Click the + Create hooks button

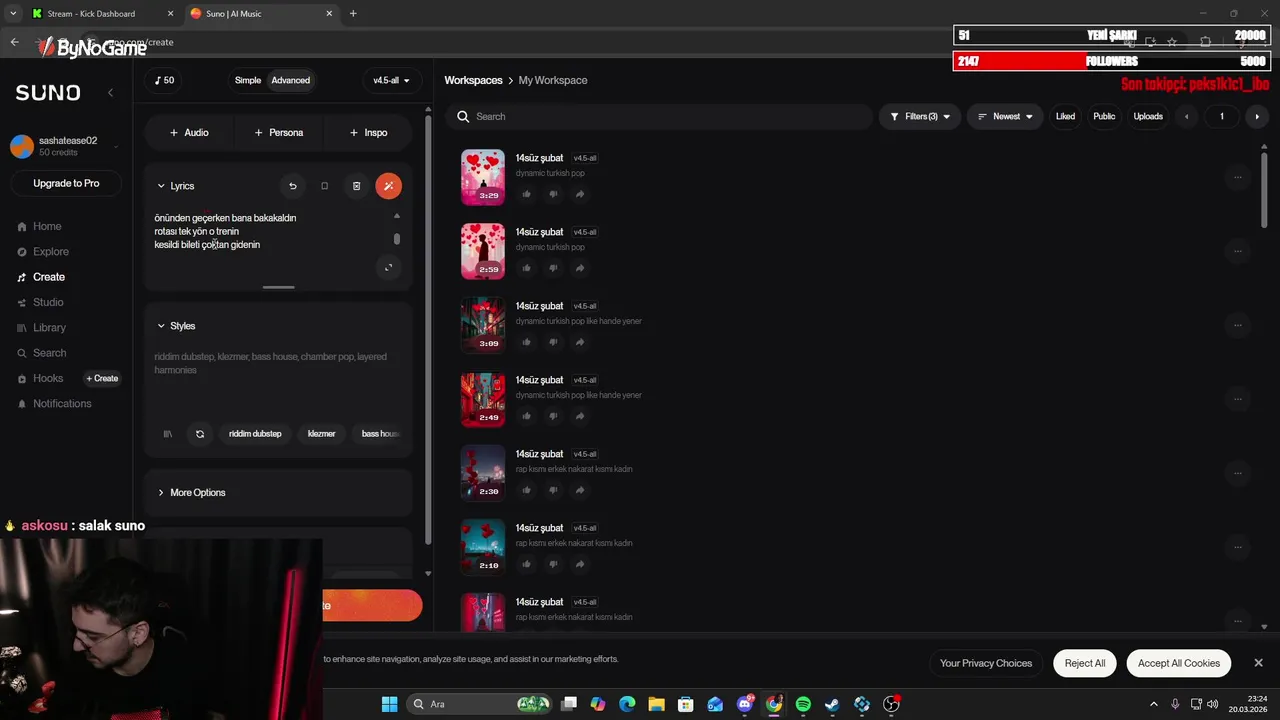(x=102, y=378)
